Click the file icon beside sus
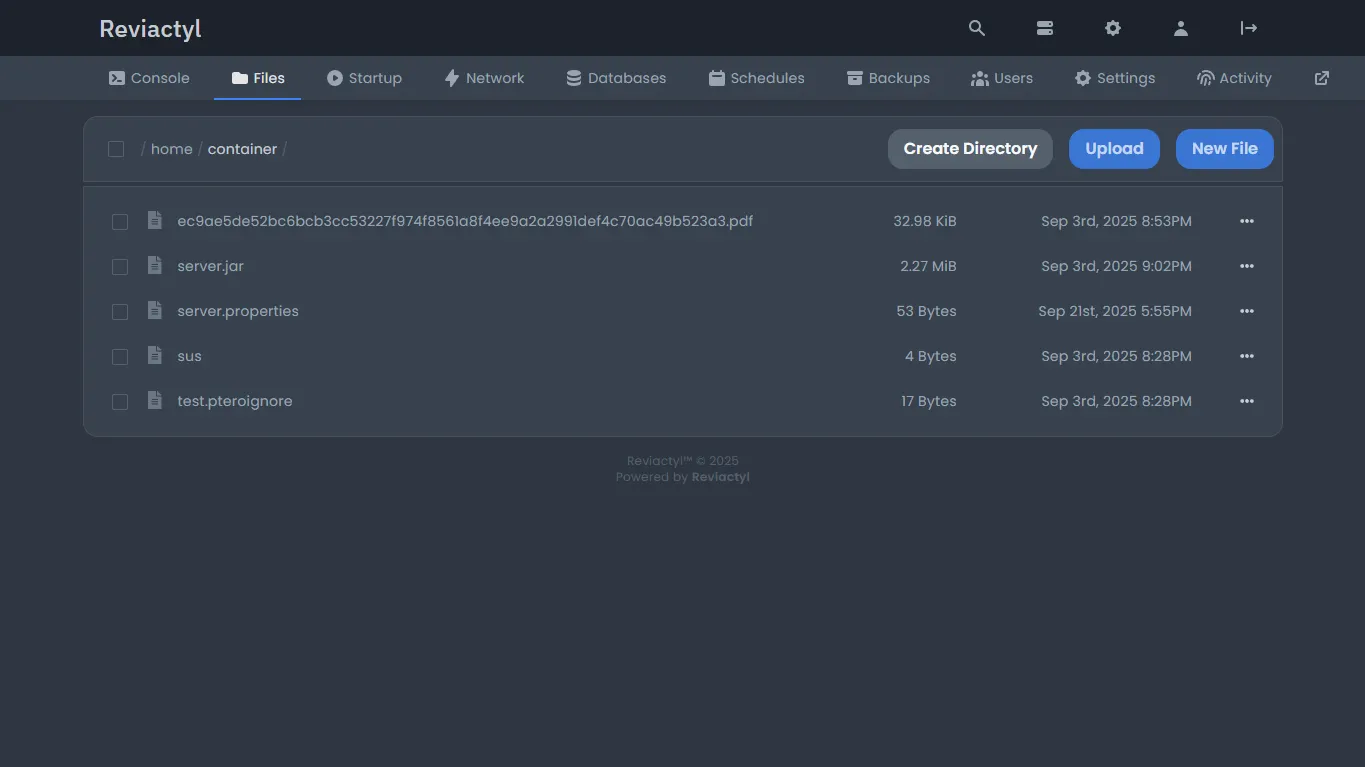1365x767 pixels. click(154, 356)
